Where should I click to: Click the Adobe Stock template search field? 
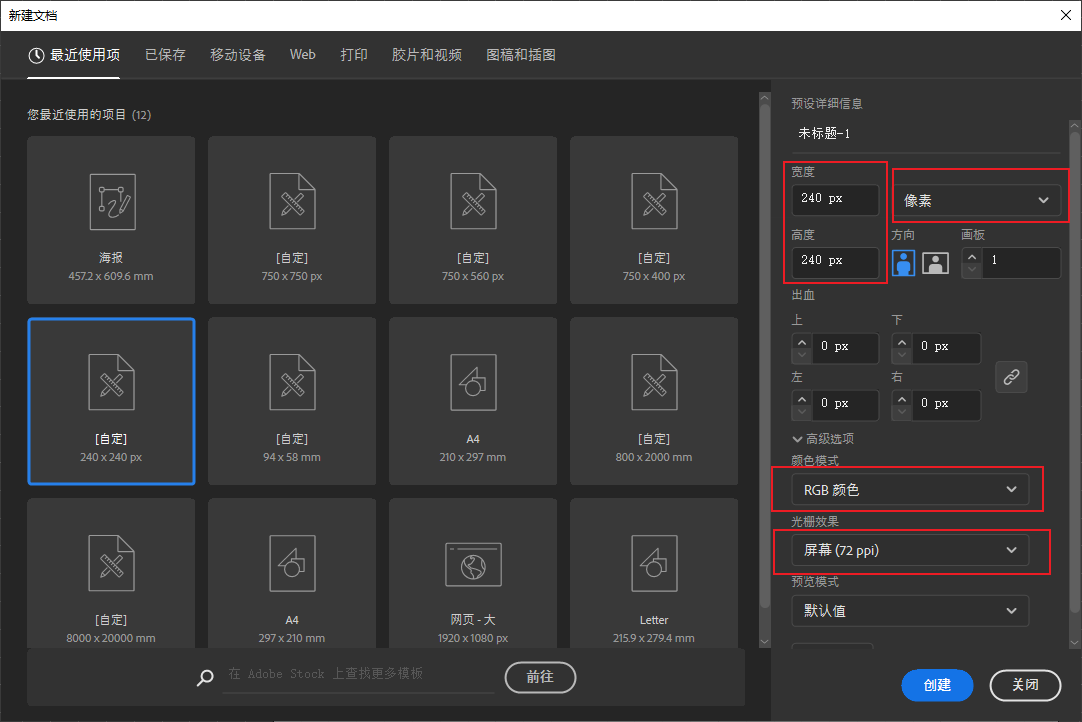[x=360, y=674]
